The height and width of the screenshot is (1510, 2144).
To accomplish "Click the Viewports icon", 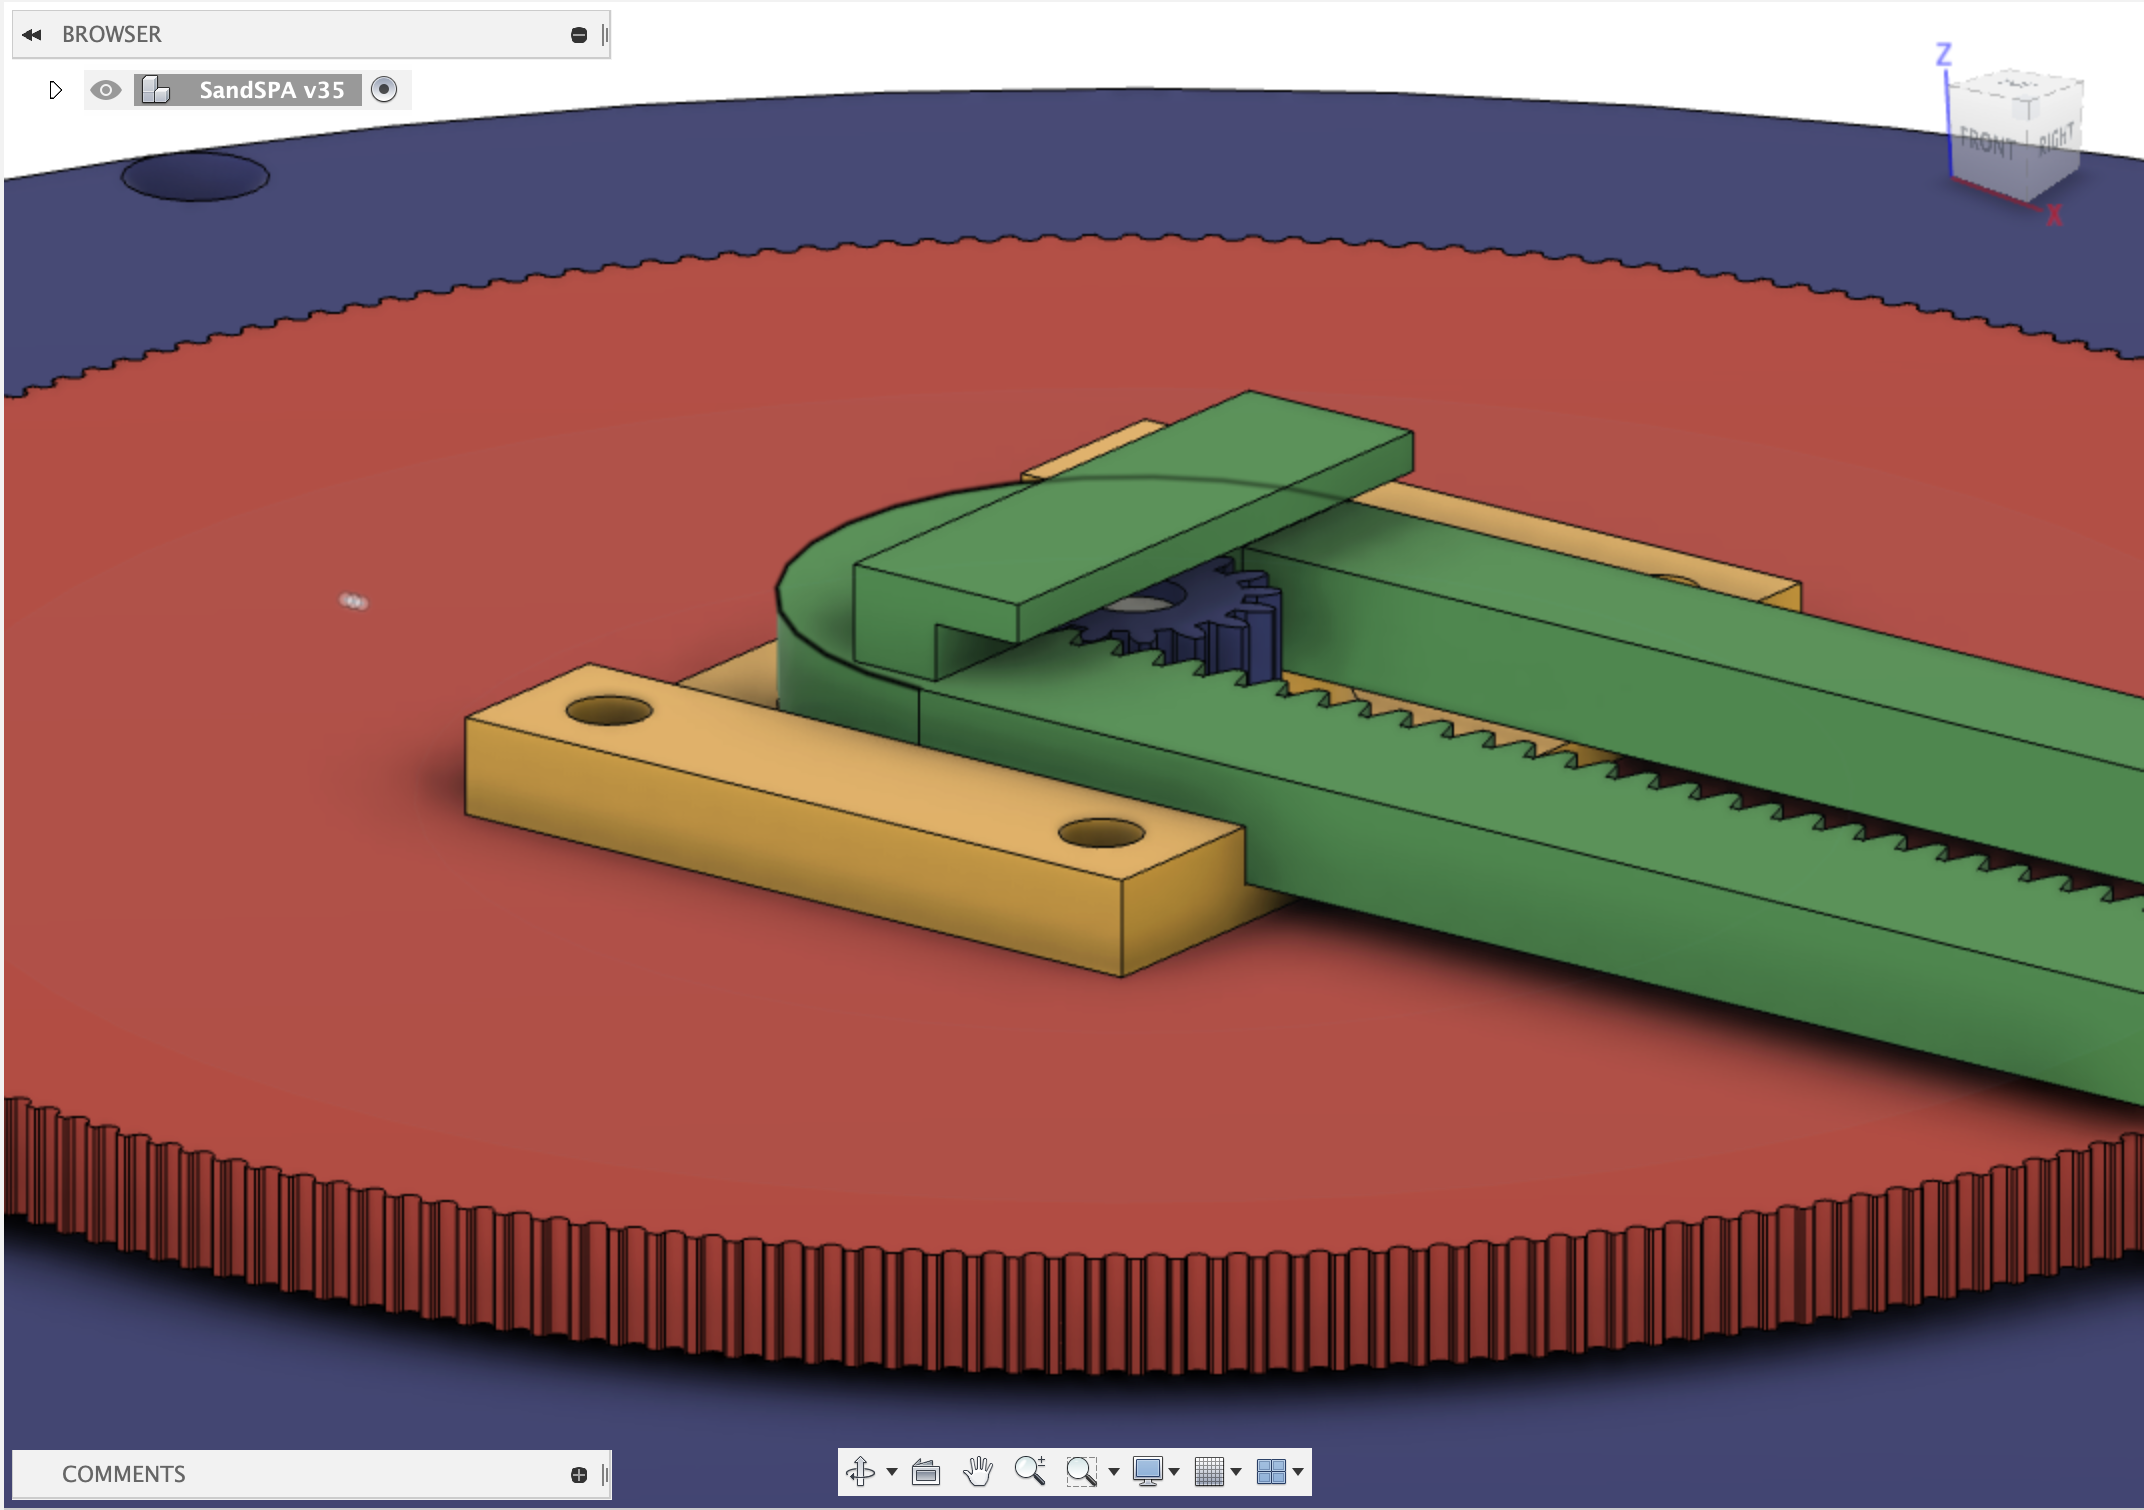I will pos(1272,1470).
